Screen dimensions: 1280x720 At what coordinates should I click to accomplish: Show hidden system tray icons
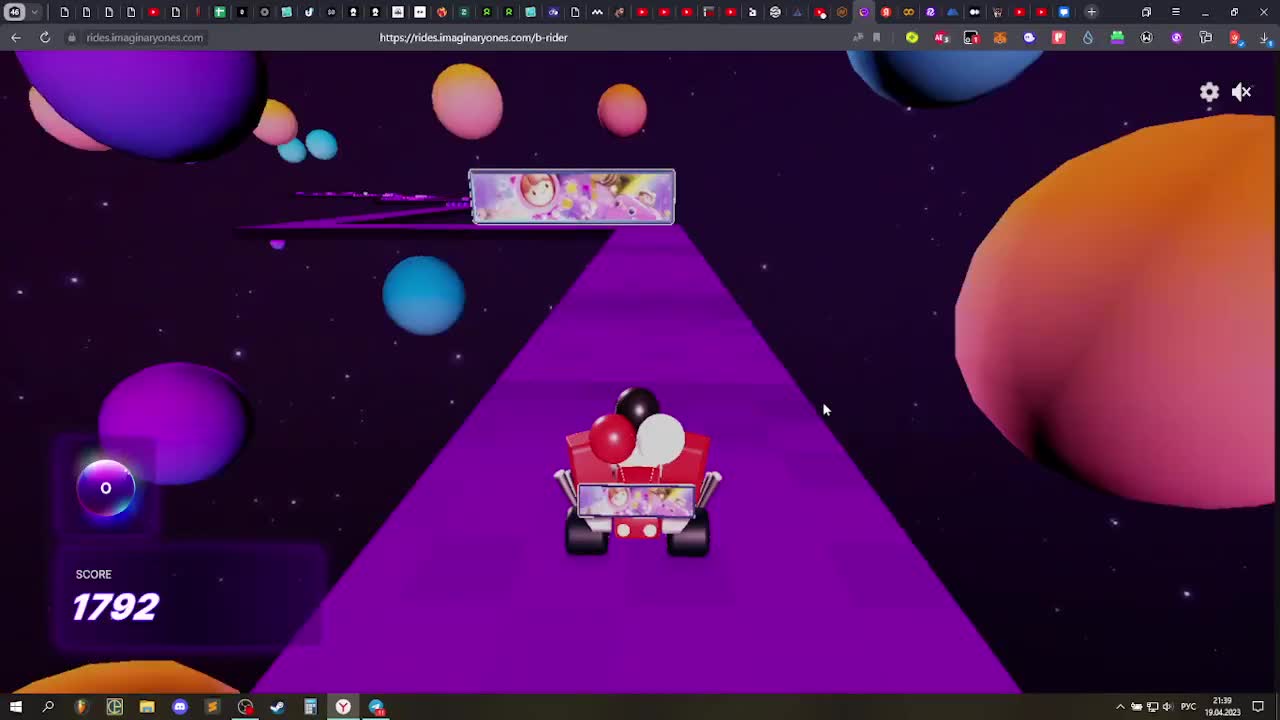(1120, 707)
